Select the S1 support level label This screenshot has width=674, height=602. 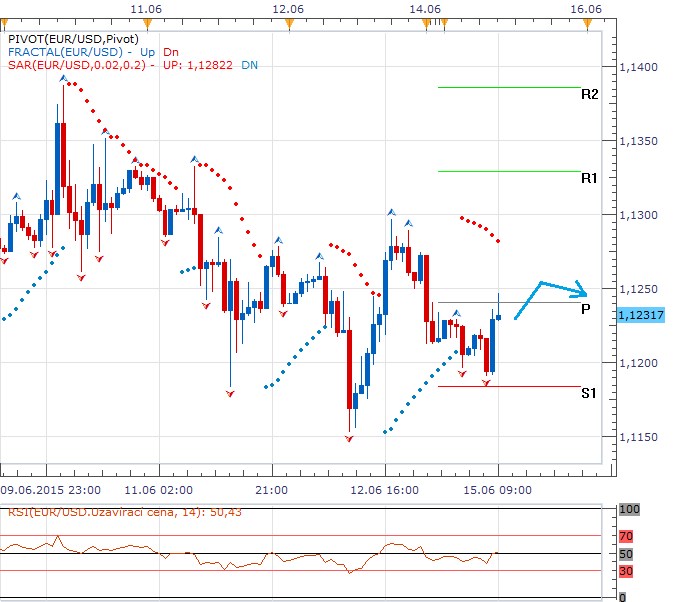tap(589, 393)
